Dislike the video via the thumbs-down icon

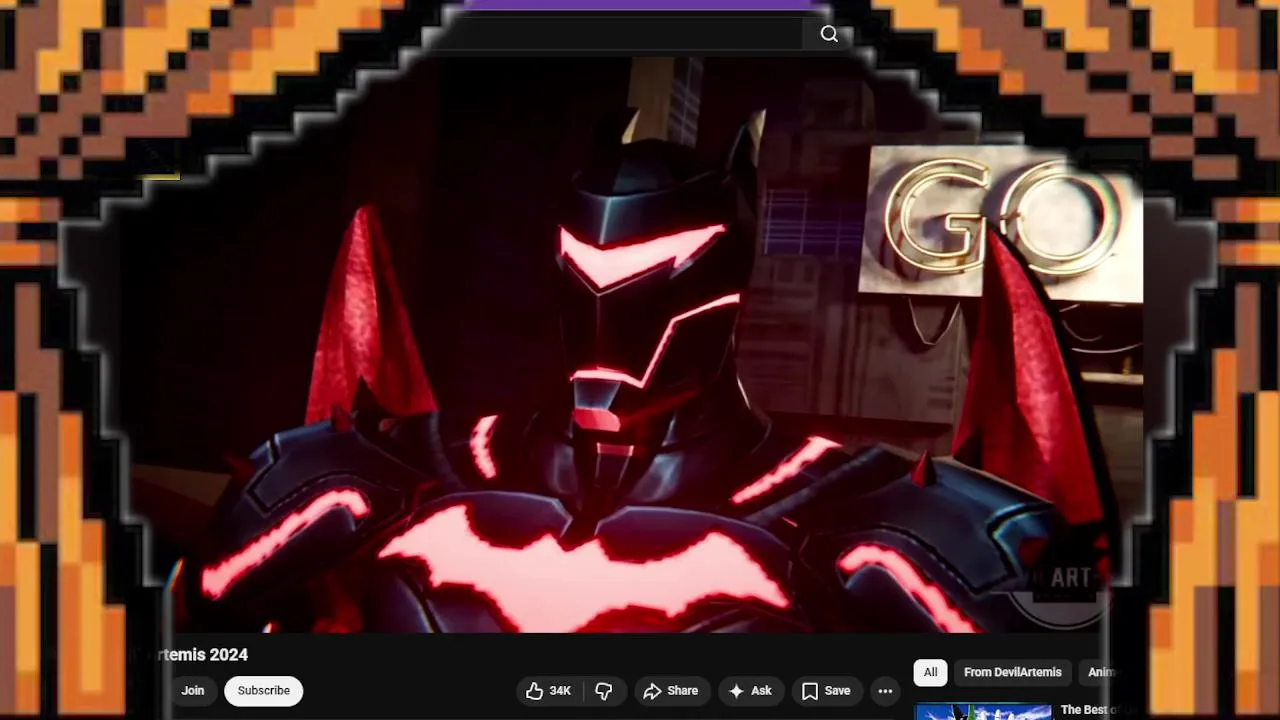[x=604, y=691]
